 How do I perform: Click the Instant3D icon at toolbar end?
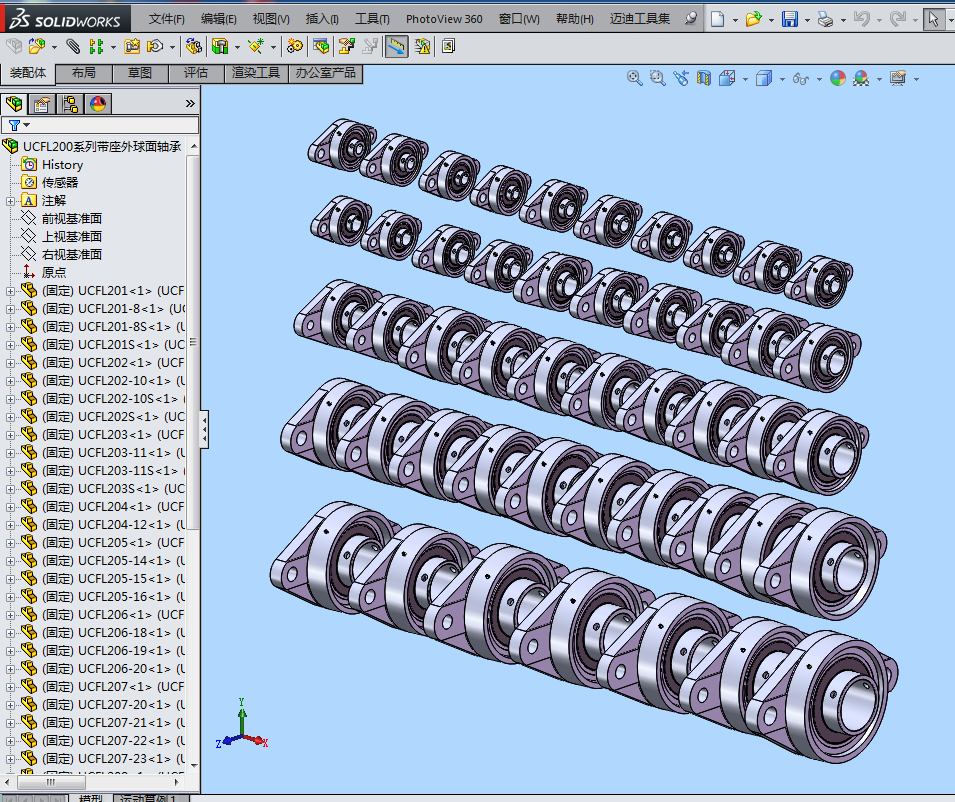[449, 46]
